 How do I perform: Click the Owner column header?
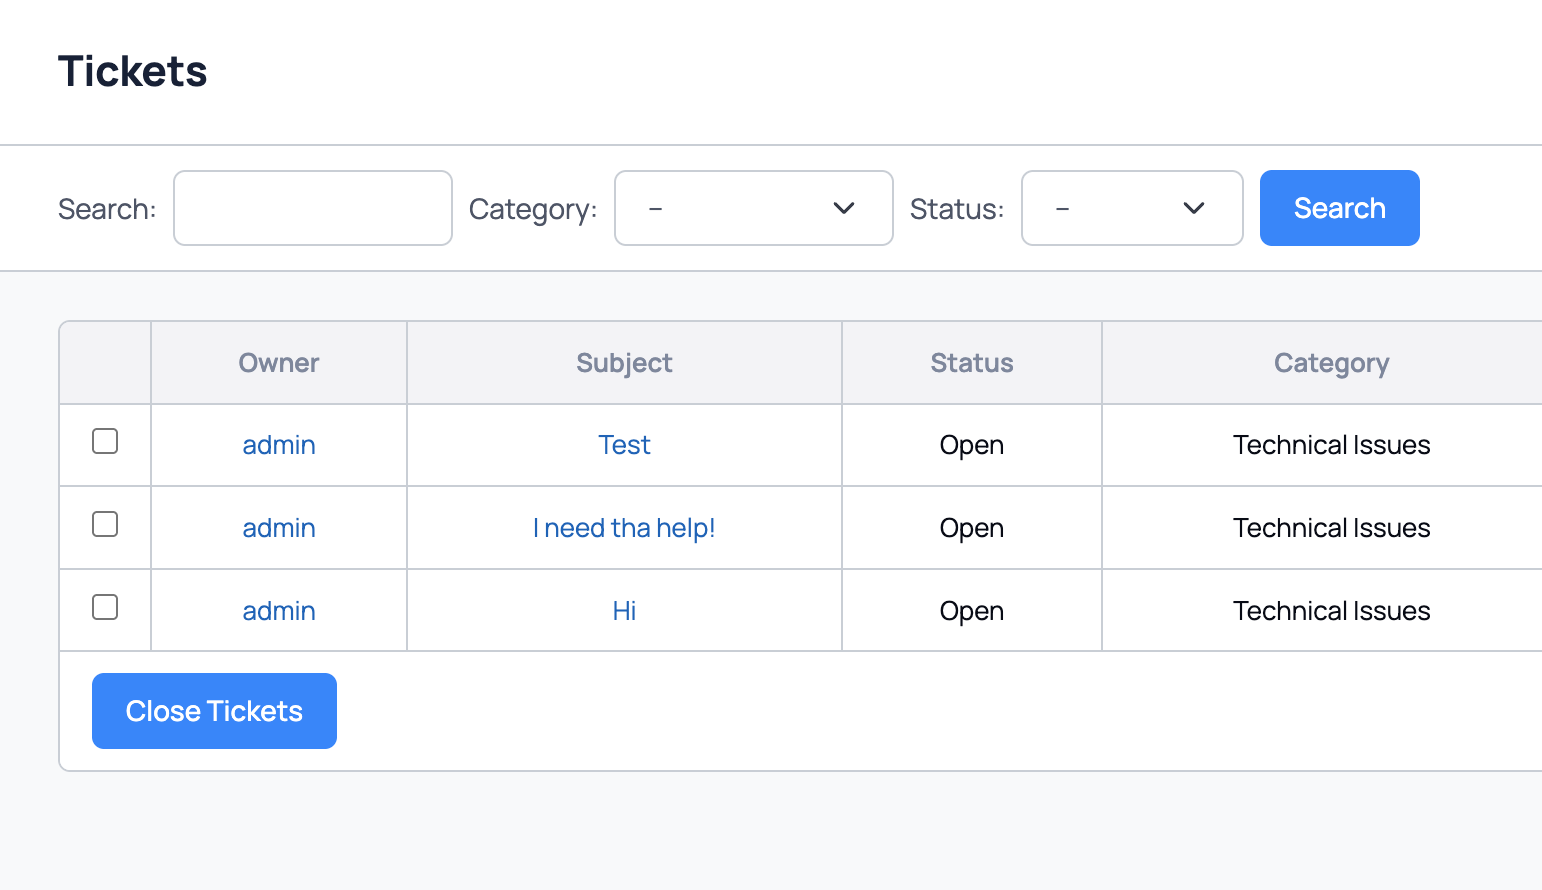tap(279, 363)
